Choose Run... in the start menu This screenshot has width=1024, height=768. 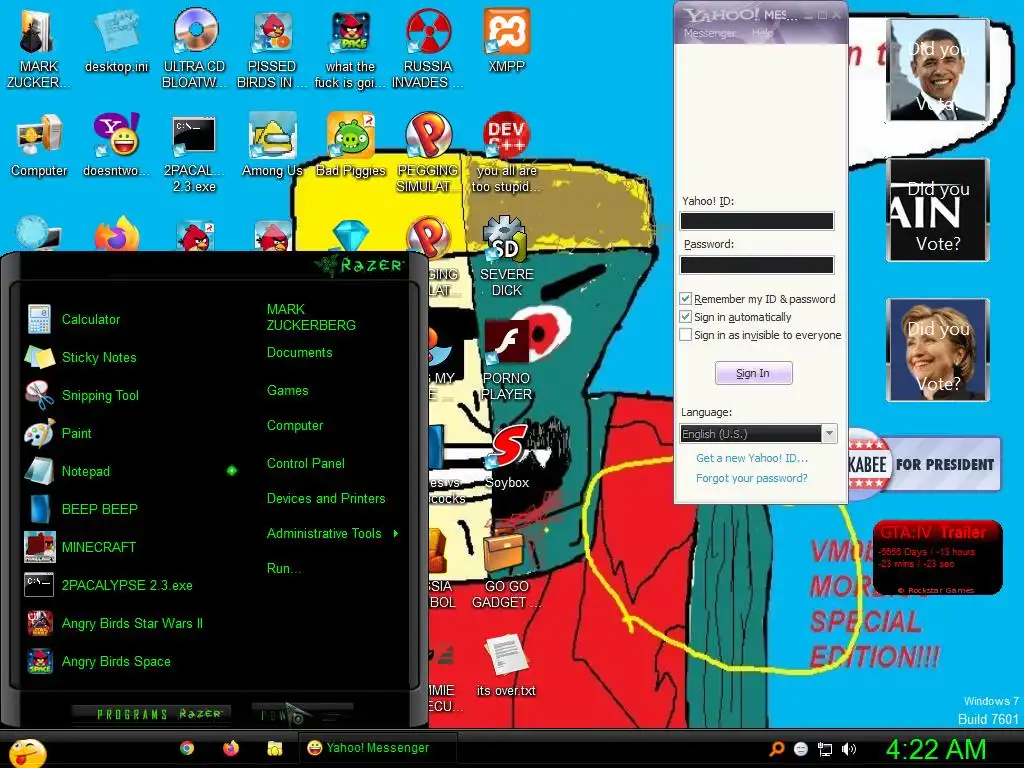(x=283, y=568)
